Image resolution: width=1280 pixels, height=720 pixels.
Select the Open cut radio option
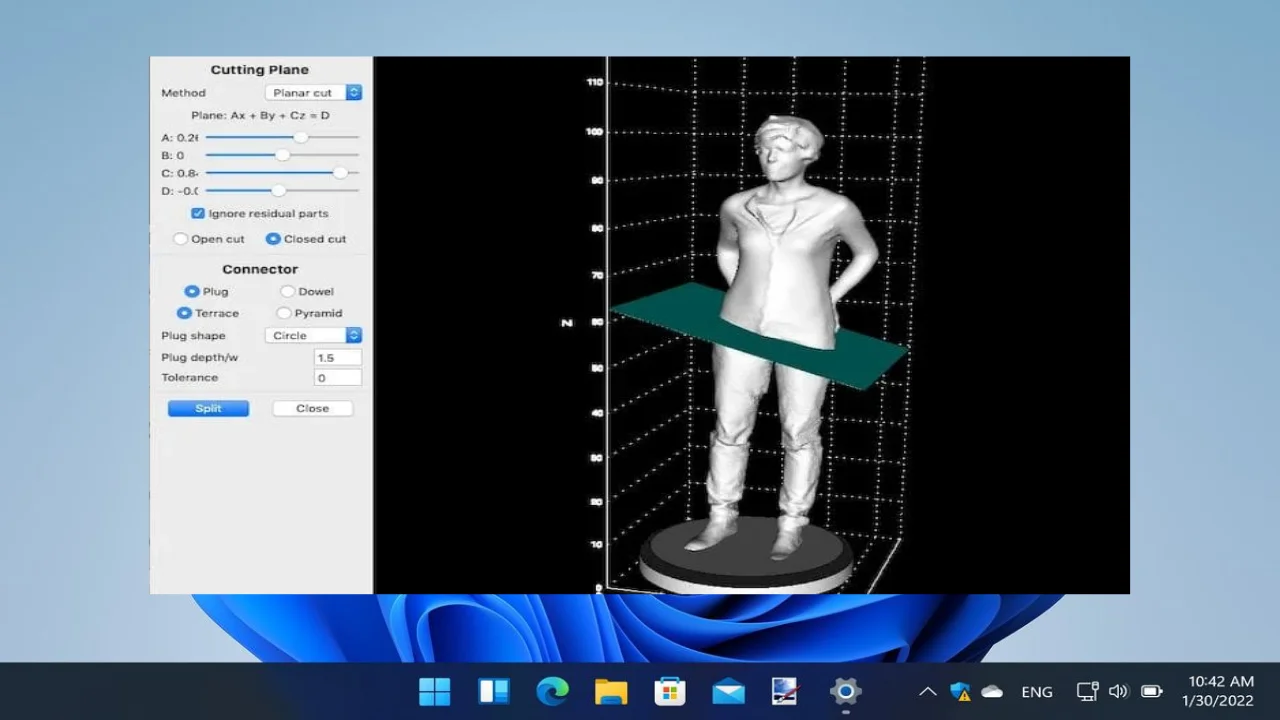coord(180,239)
